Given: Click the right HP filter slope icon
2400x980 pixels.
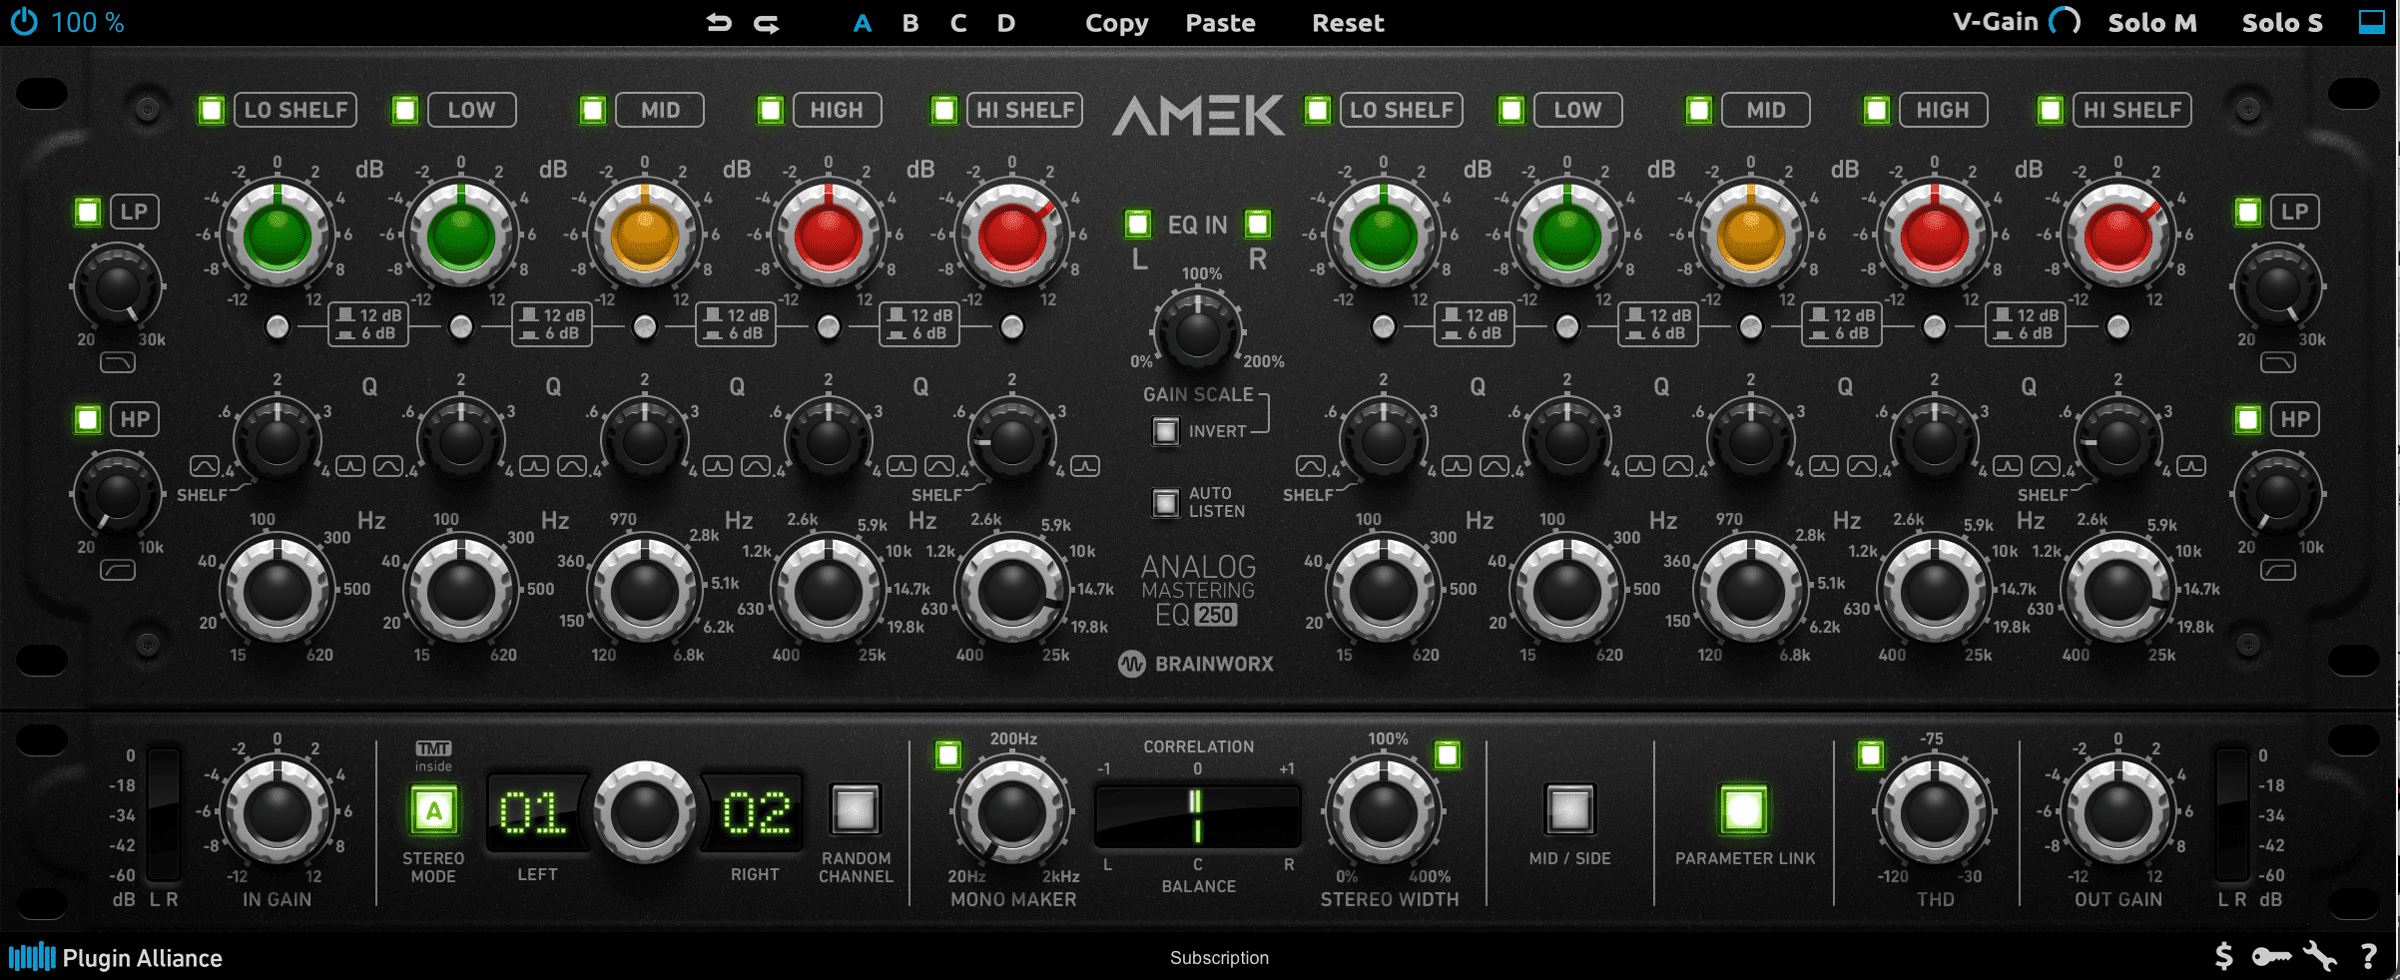Looking at the screenshot, I should click(2278, 570).
